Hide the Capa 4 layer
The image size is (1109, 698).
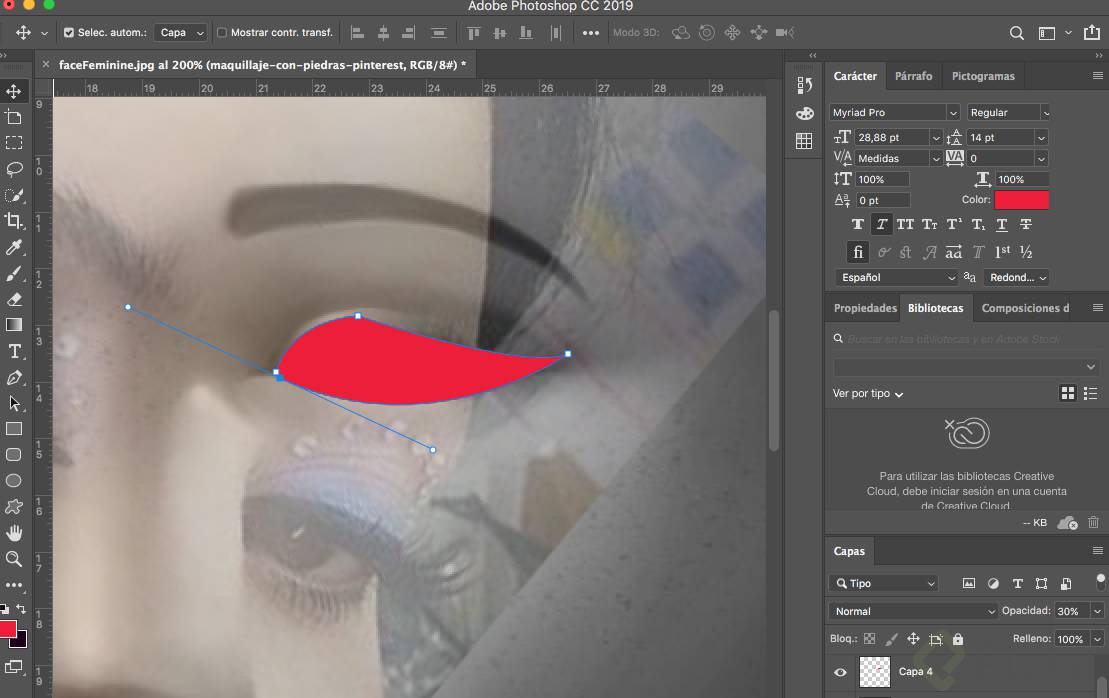[840, 672]
